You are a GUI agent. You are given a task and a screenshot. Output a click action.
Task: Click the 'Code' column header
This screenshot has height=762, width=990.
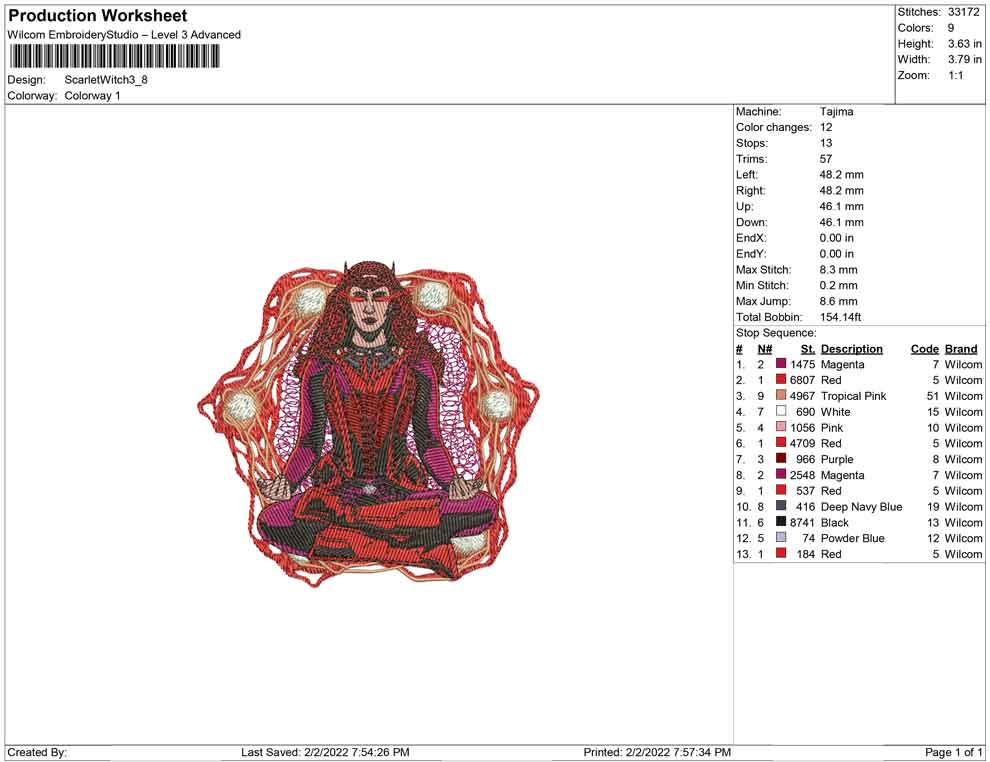(x=924, y=348)
